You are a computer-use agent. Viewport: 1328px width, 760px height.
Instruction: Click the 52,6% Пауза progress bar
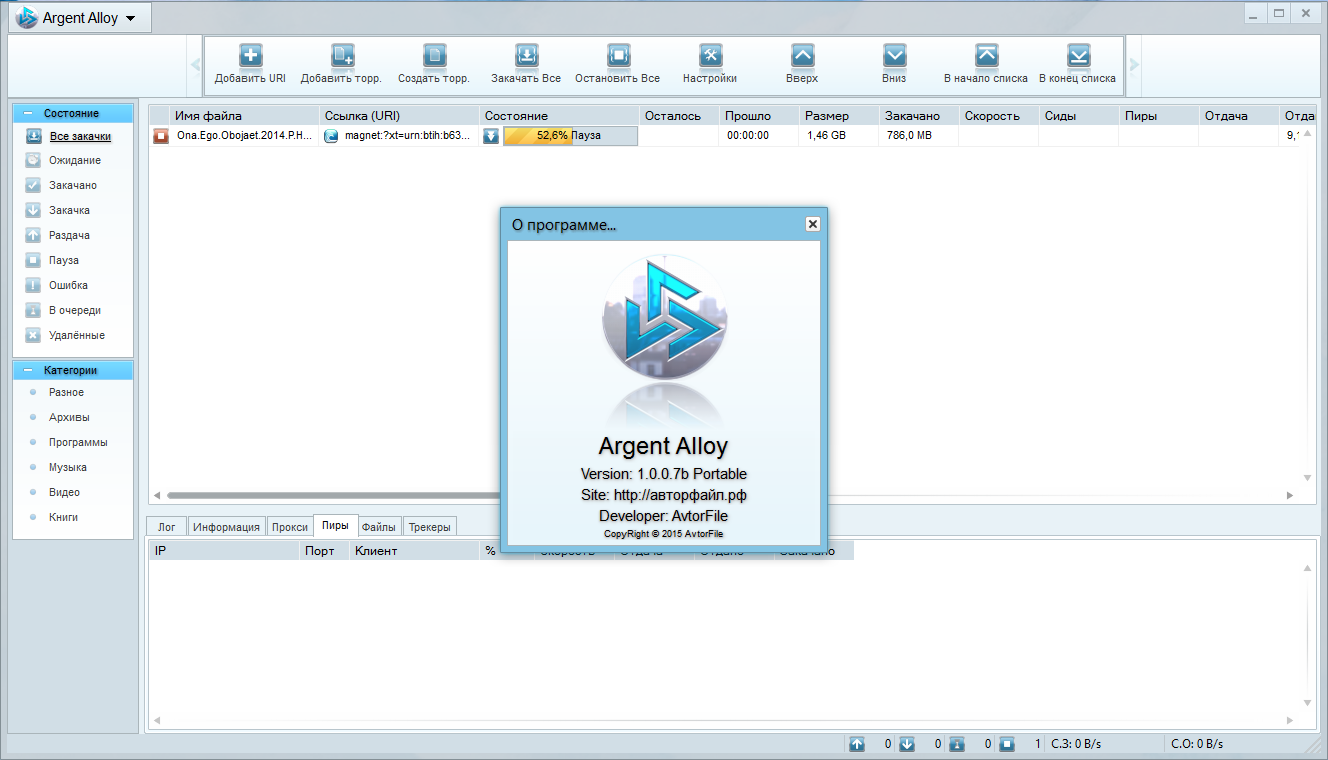(x=570, y=136)
